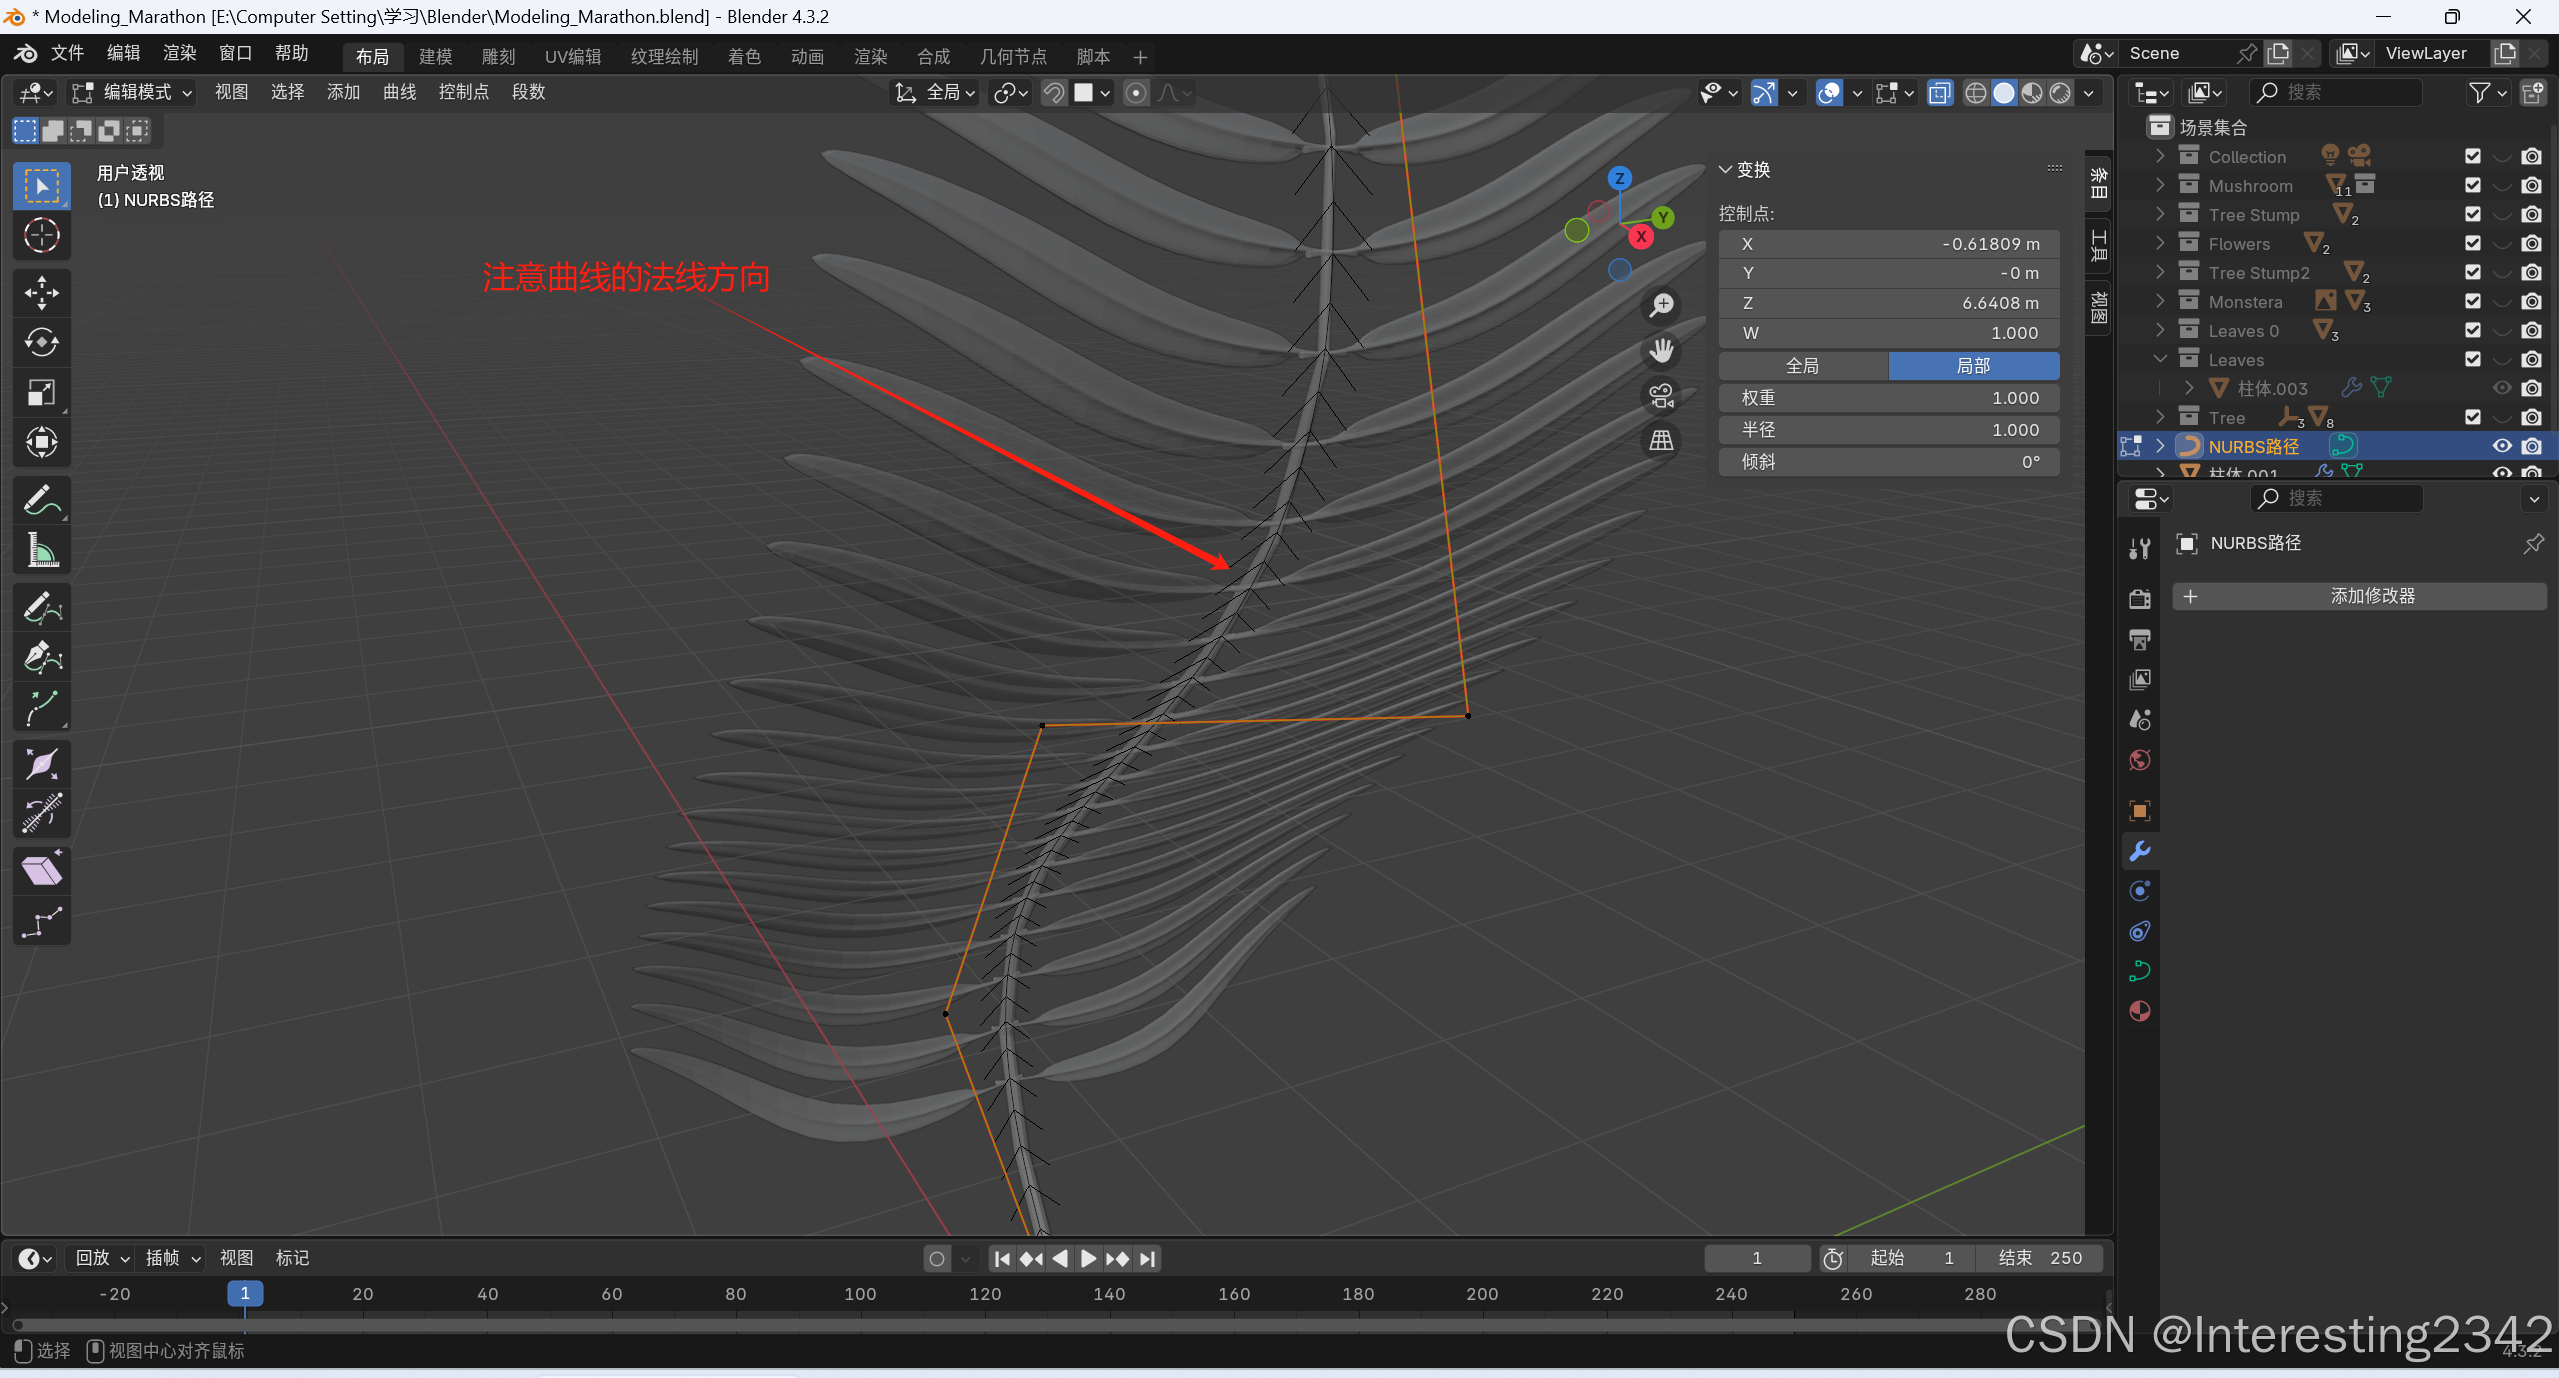
Task: Open Material properties tab icon
Action: pos(2139,1011)
